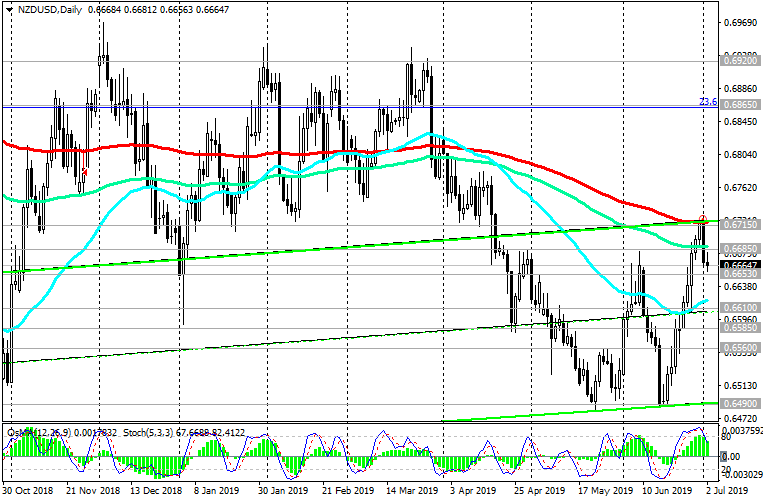
Task: Select the 0.66100 support level label
Action: tap(739, 308)
